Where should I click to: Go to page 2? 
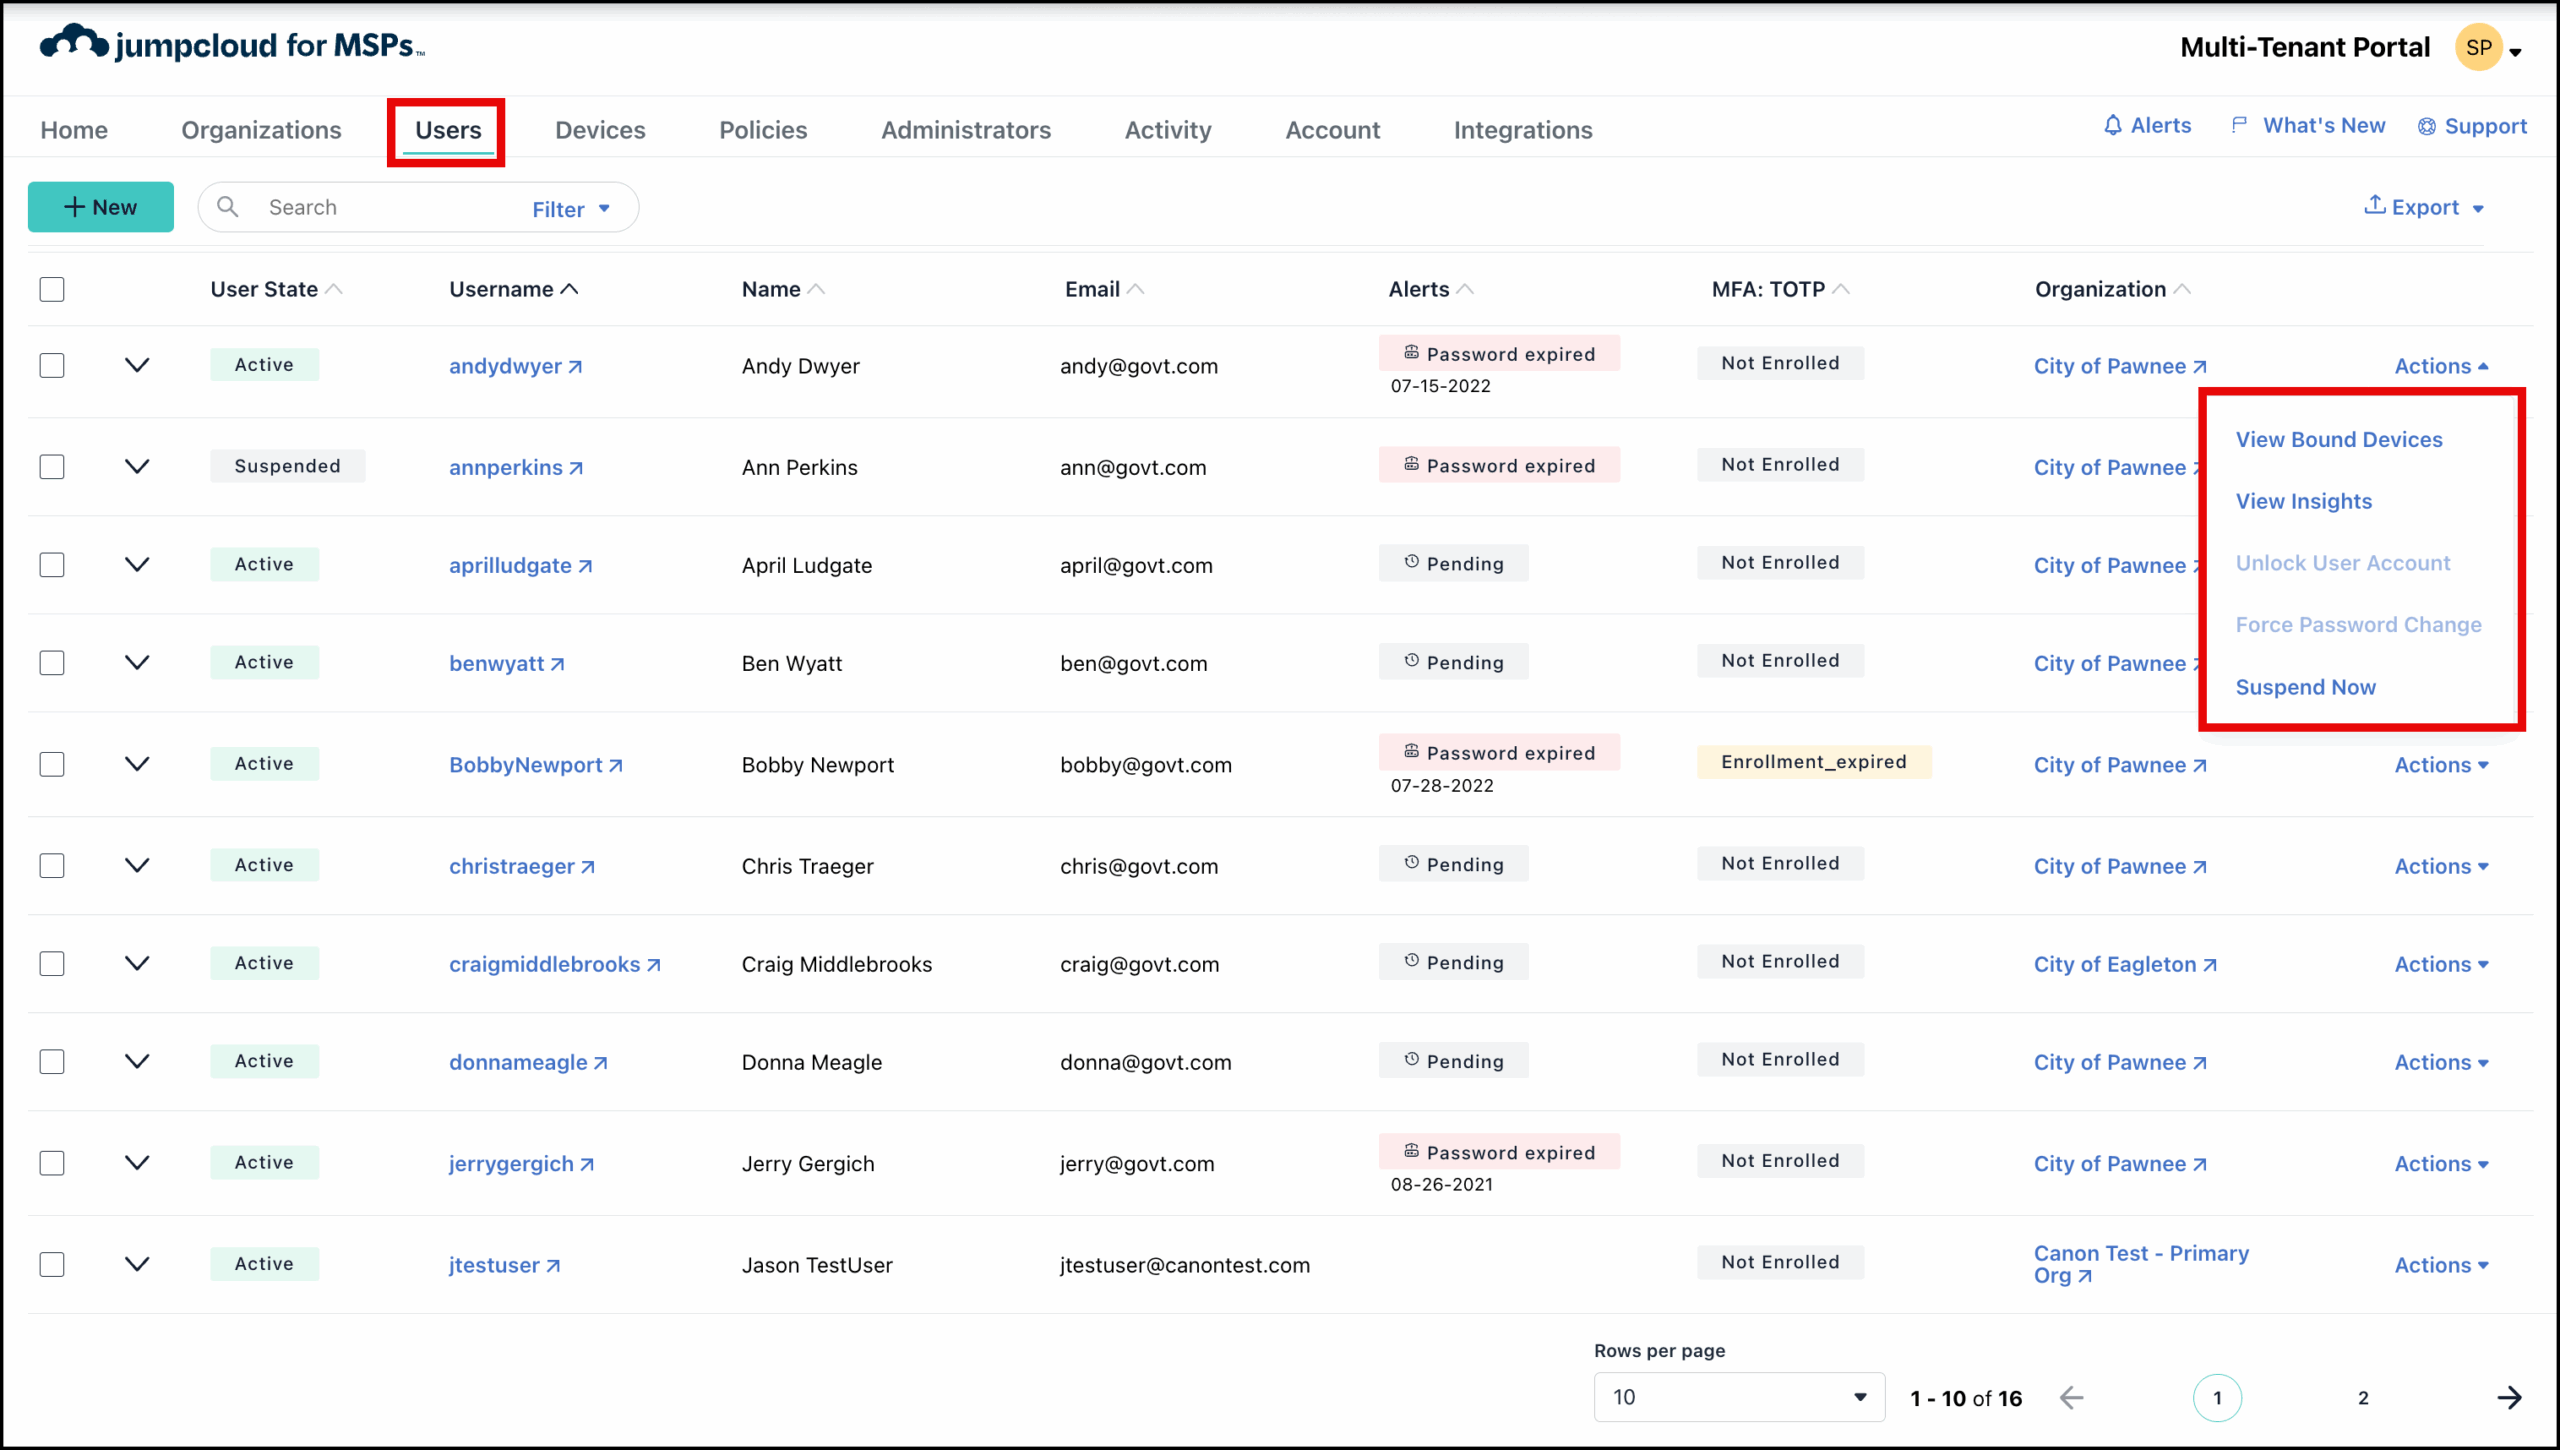point(2363,1398)
